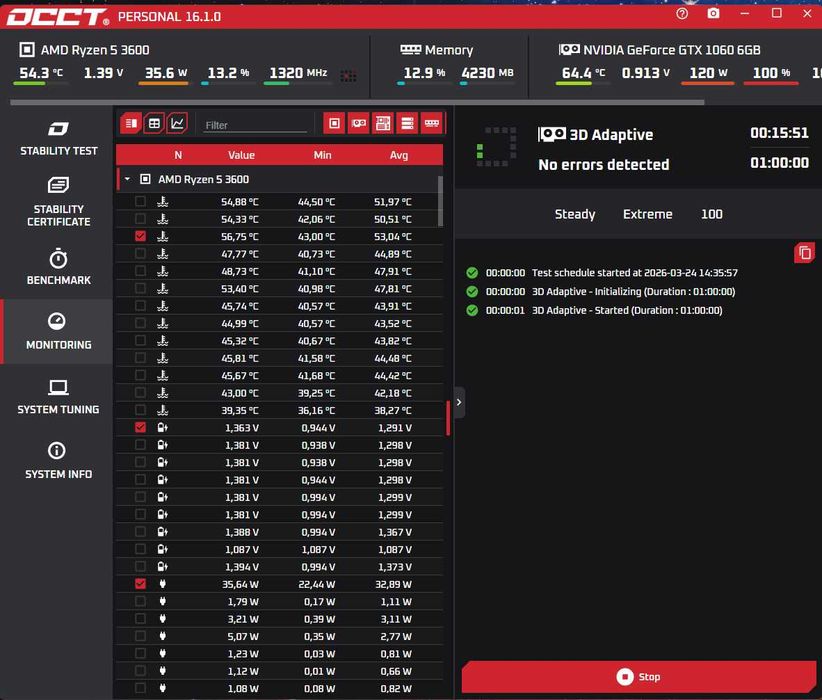Click the GPU load 100 % readout
The width and height of the screenshot is (822, 700).
(x=771, y=73)
